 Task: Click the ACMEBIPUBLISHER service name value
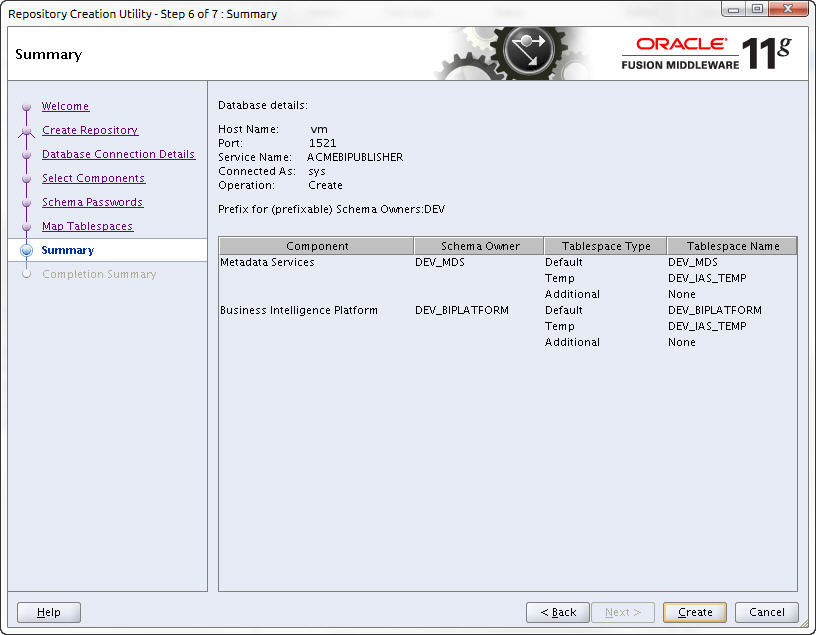click(355, 157)
